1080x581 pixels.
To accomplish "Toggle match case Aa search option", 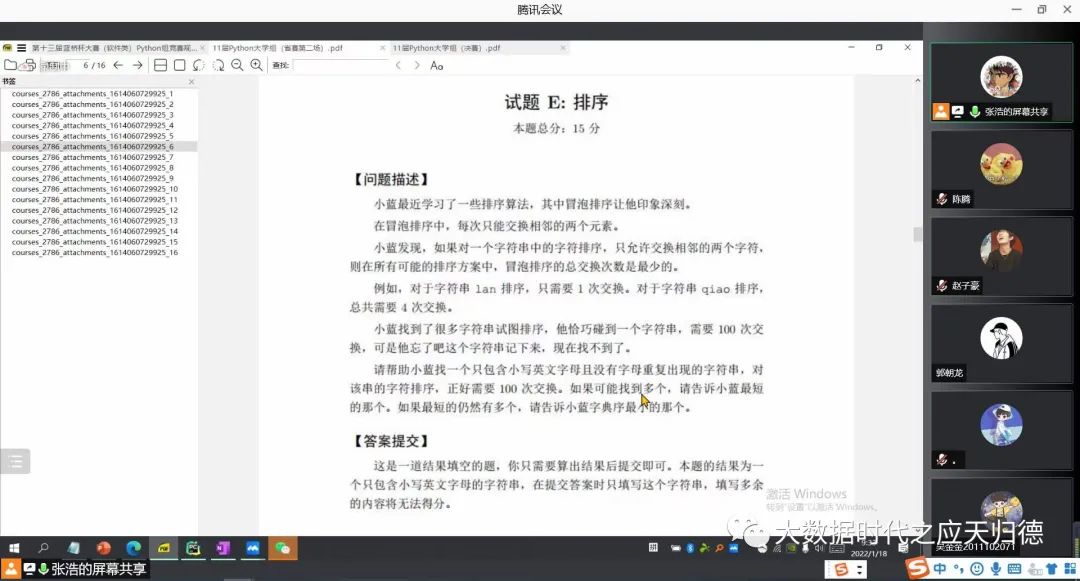I will coord(436,65).
